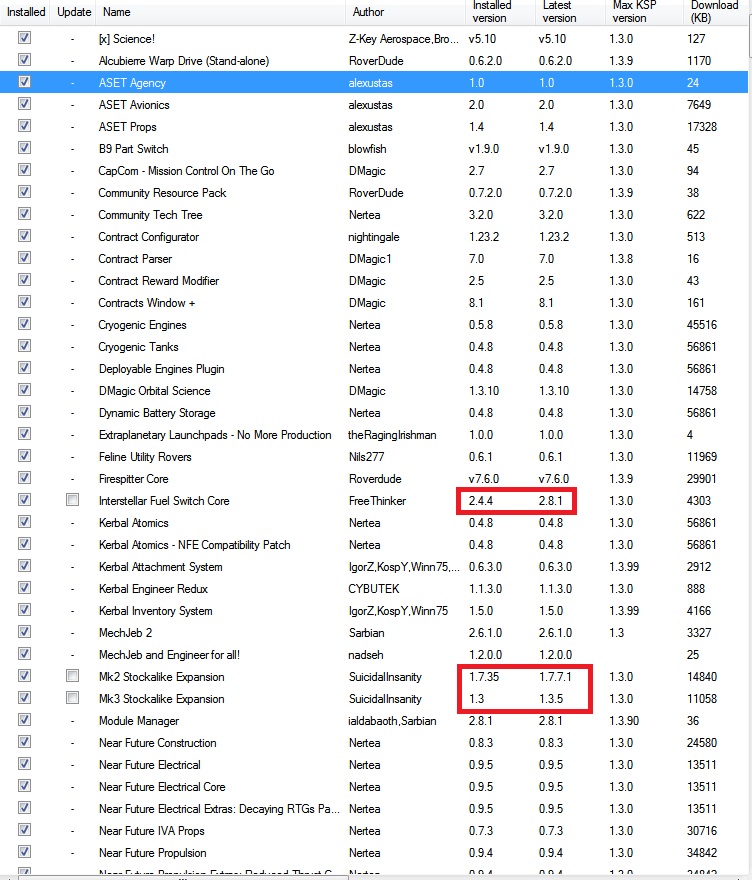Enable Update checkbox for Mk2 Stockalike Expansion

(72, 676)
